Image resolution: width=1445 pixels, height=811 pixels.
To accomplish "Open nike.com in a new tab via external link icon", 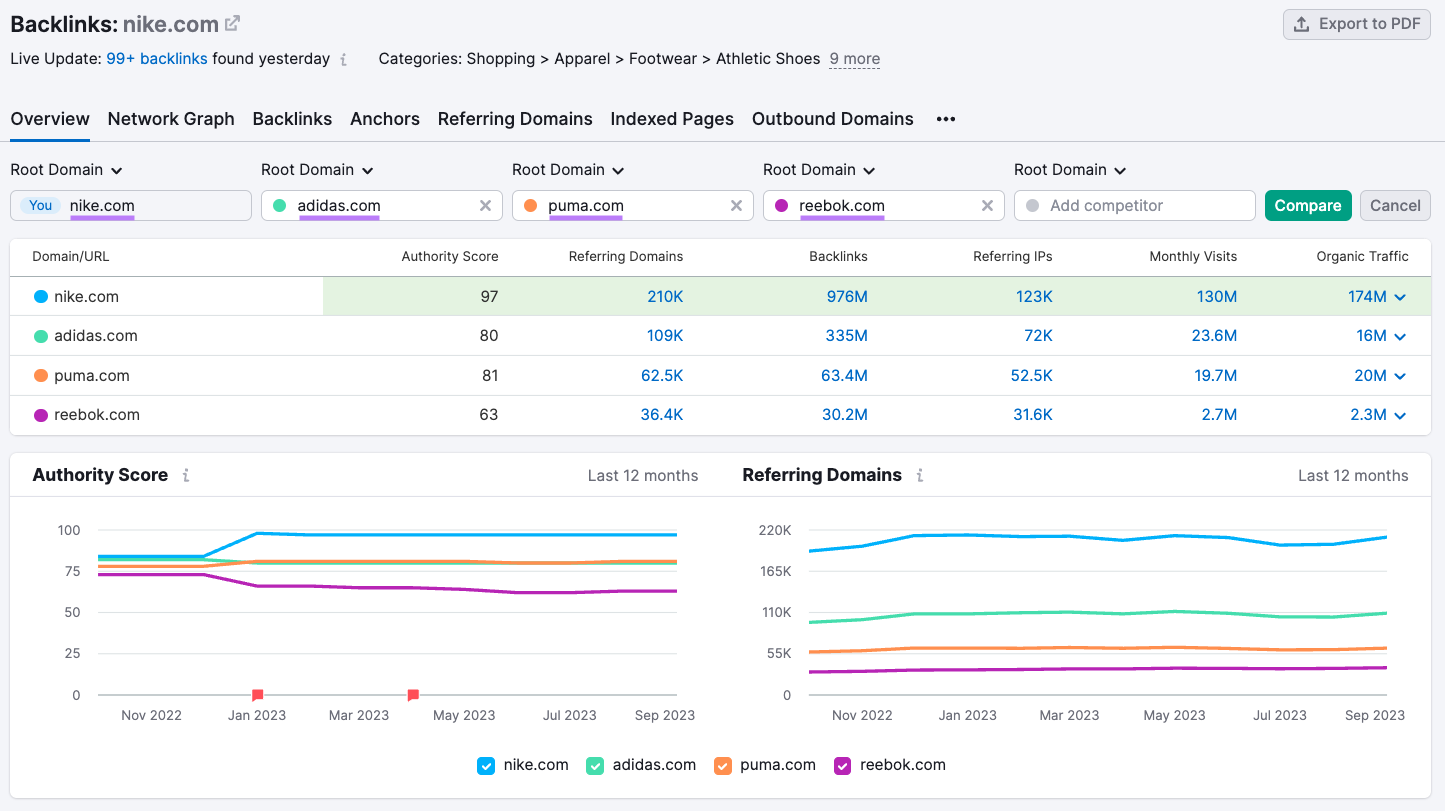I will (x=231, y=23).
